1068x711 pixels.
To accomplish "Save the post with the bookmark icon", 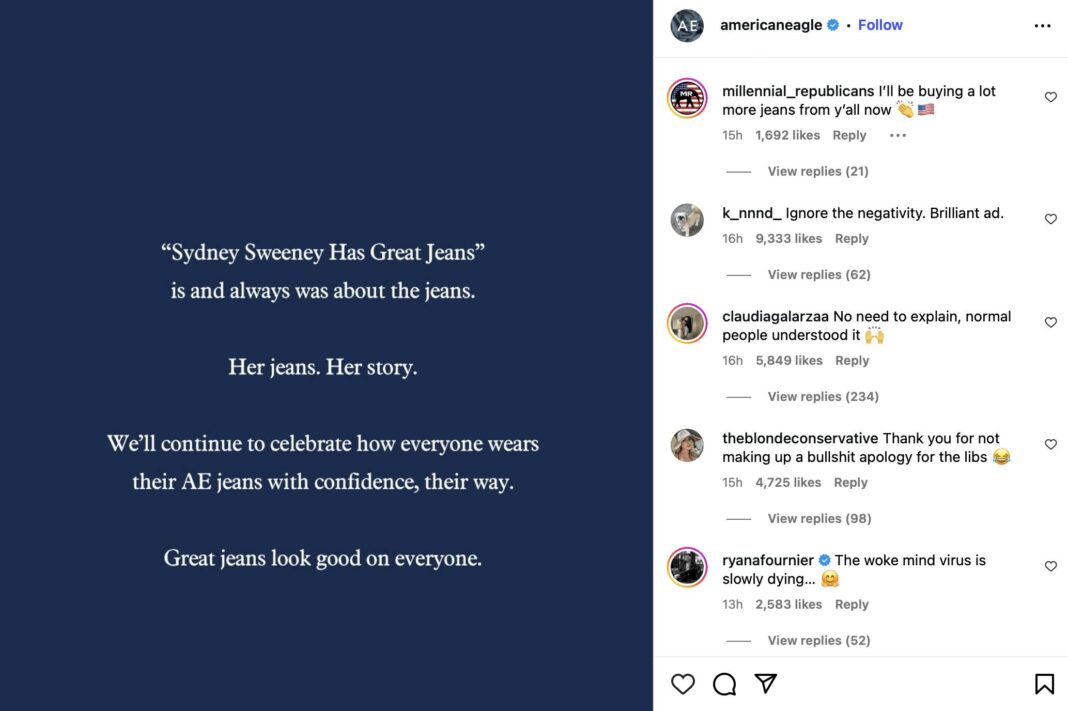I will [x=1044, y=684].
